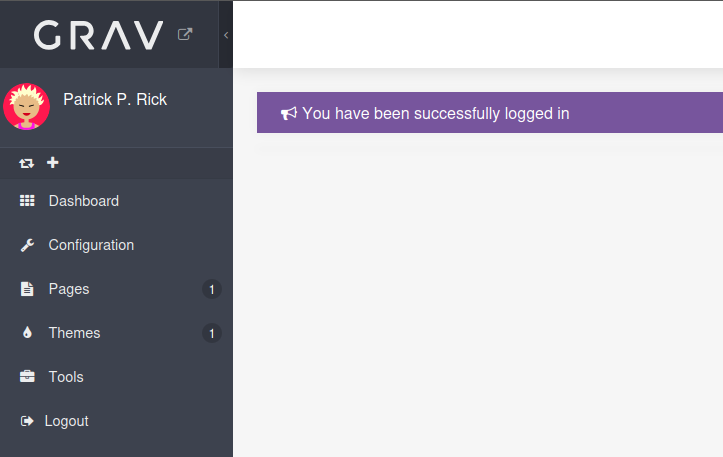
Task: Open the Dashboard menu item
Action: pyautogui.click(x=84, y=201)
